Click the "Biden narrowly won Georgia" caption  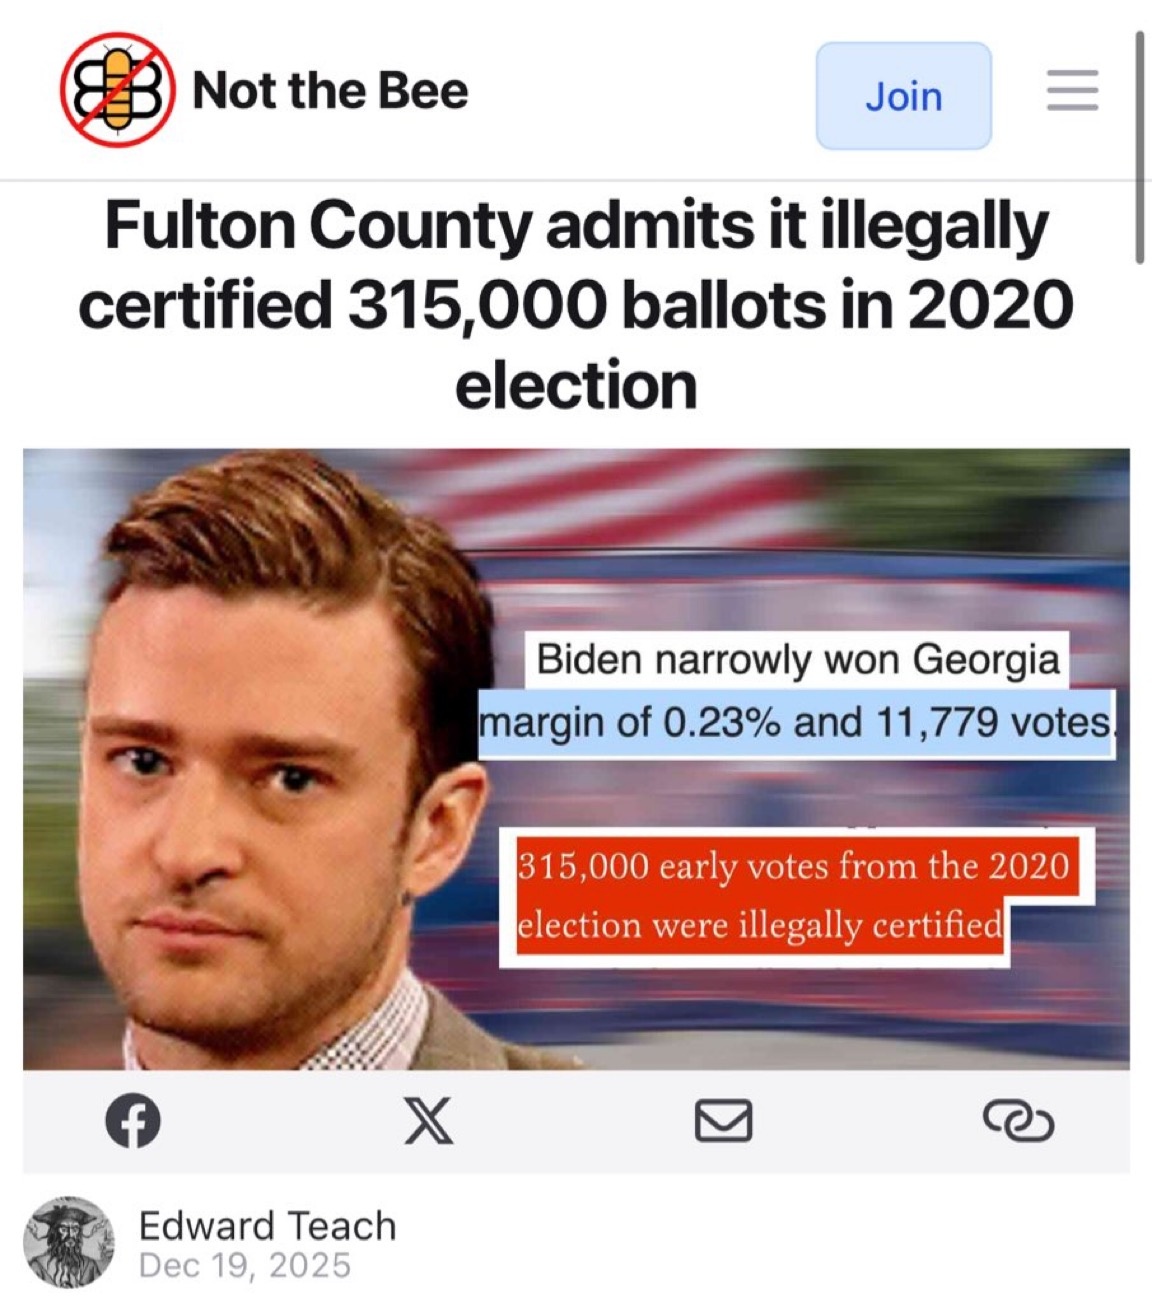pyautogui.click(x=798, y=660)
